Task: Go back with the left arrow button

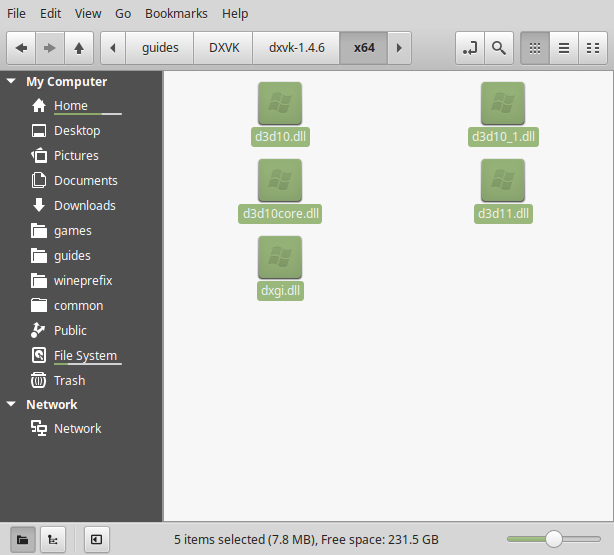Action: pos(21,48)
